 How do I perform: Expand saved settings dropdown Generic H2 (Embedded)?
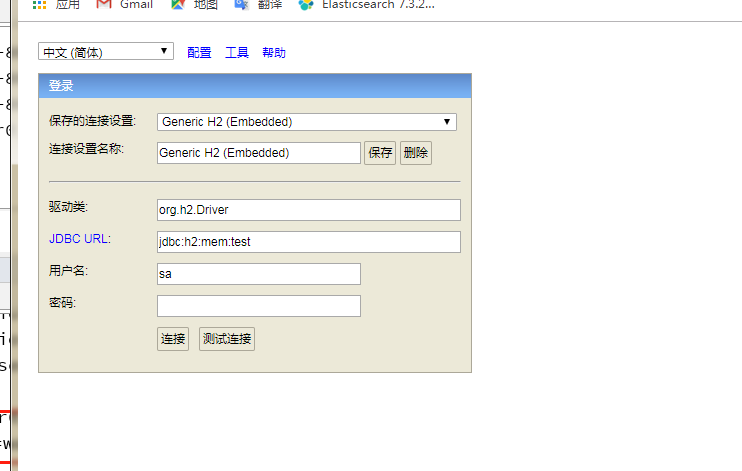pos(307,122)
